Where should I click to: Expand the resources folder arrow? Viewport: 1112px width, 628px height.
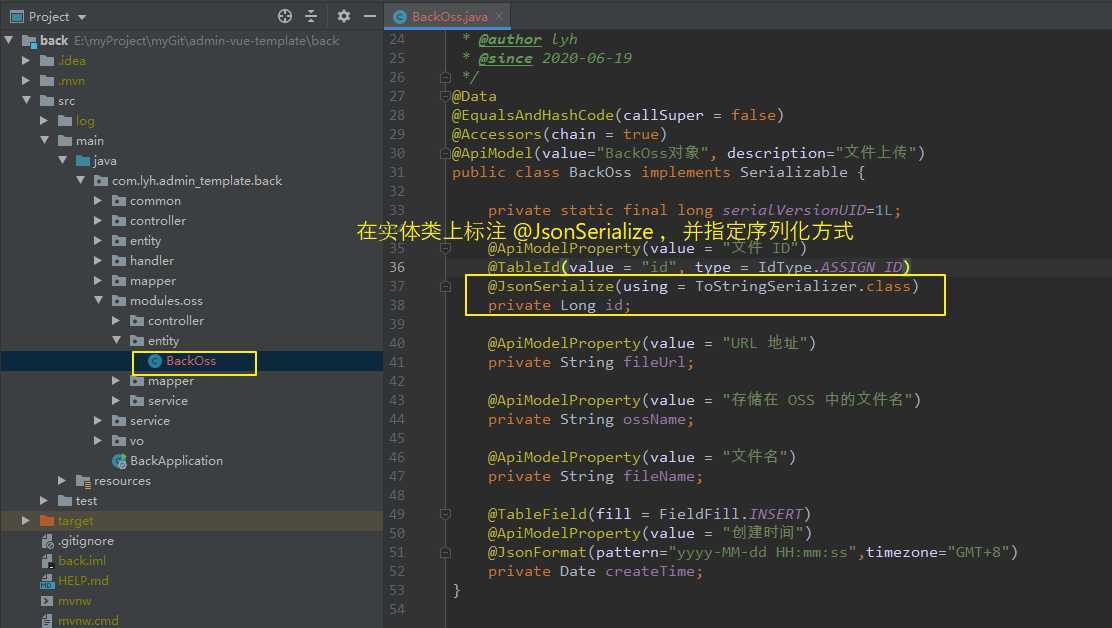click(62, 481)
